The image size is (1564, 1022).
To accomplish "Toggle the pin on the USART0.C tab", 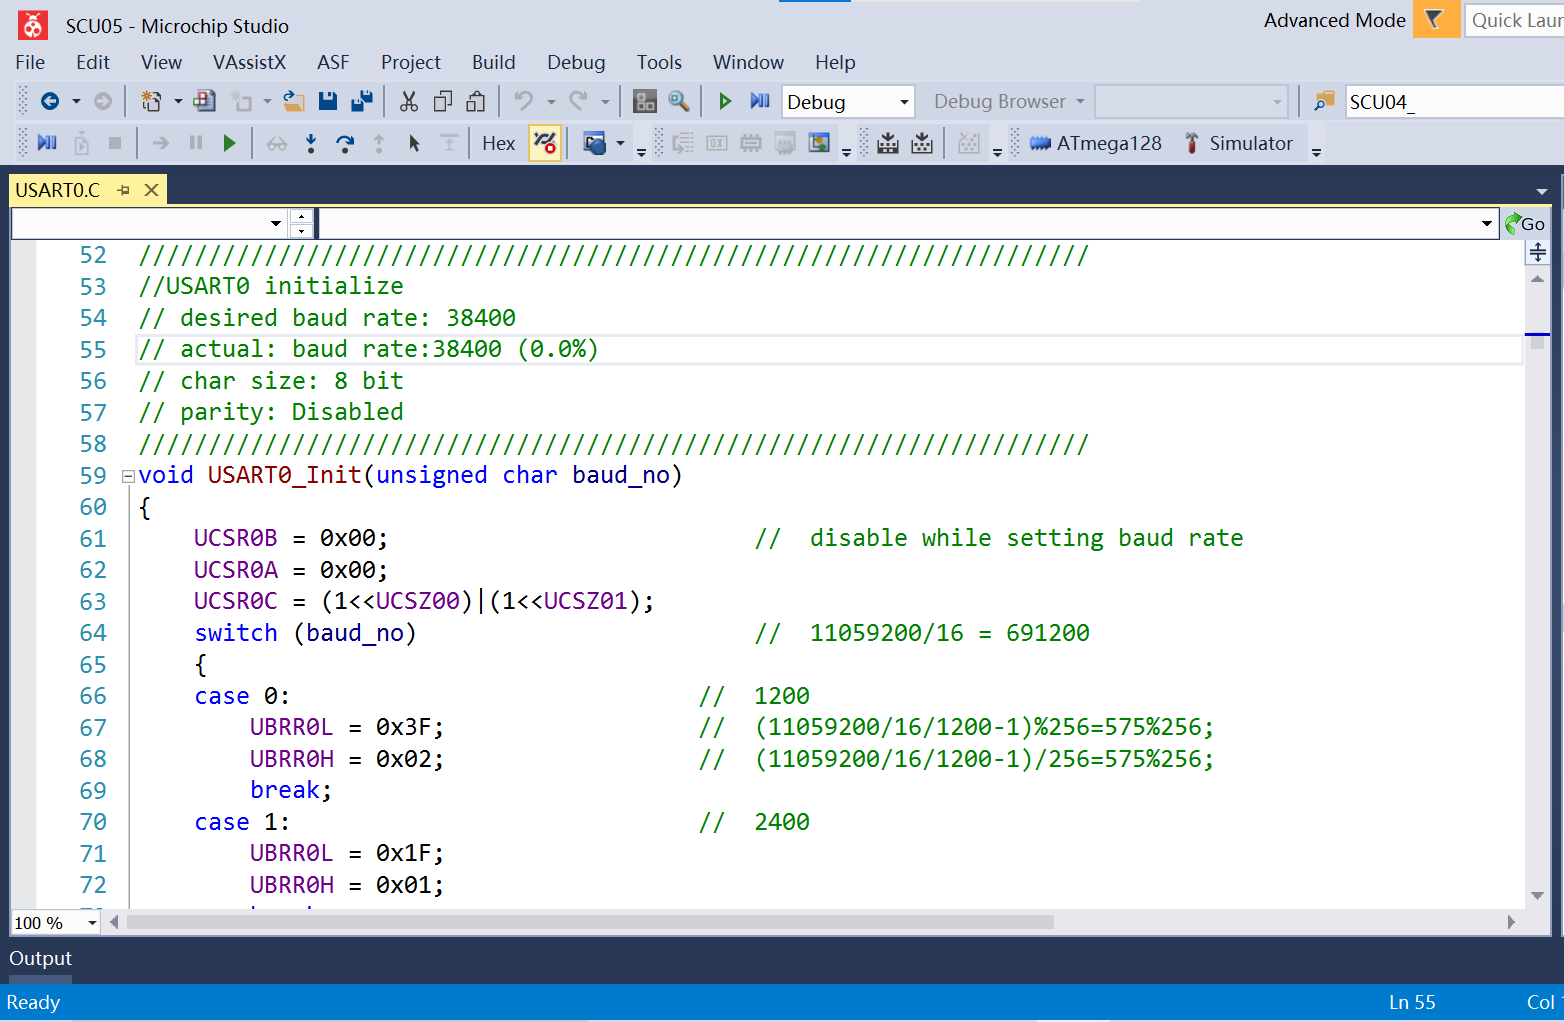I will [123, 189].
